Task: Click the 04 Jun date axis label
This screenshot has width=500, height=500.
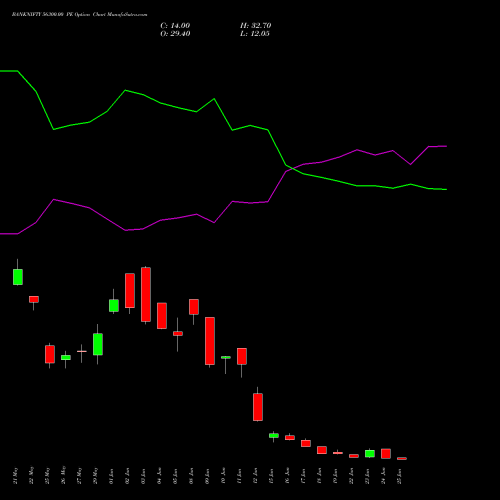Action: (x=159, y=476)
